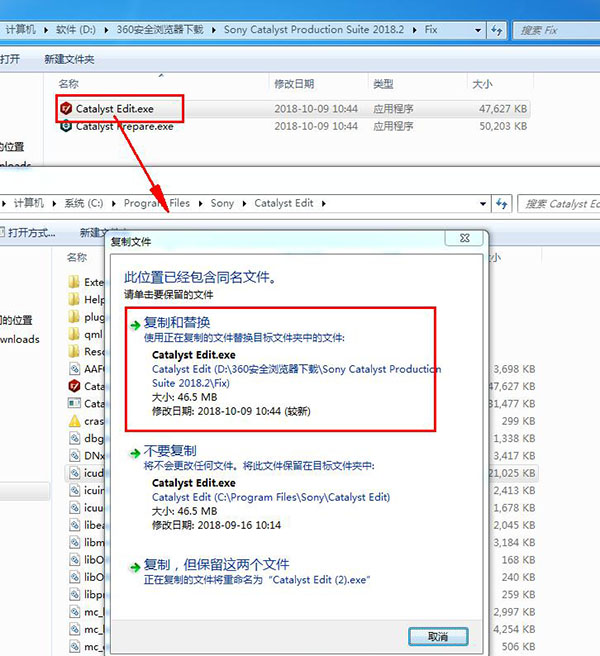Close the 复制文件 dialog

click(x=464, y=238)
